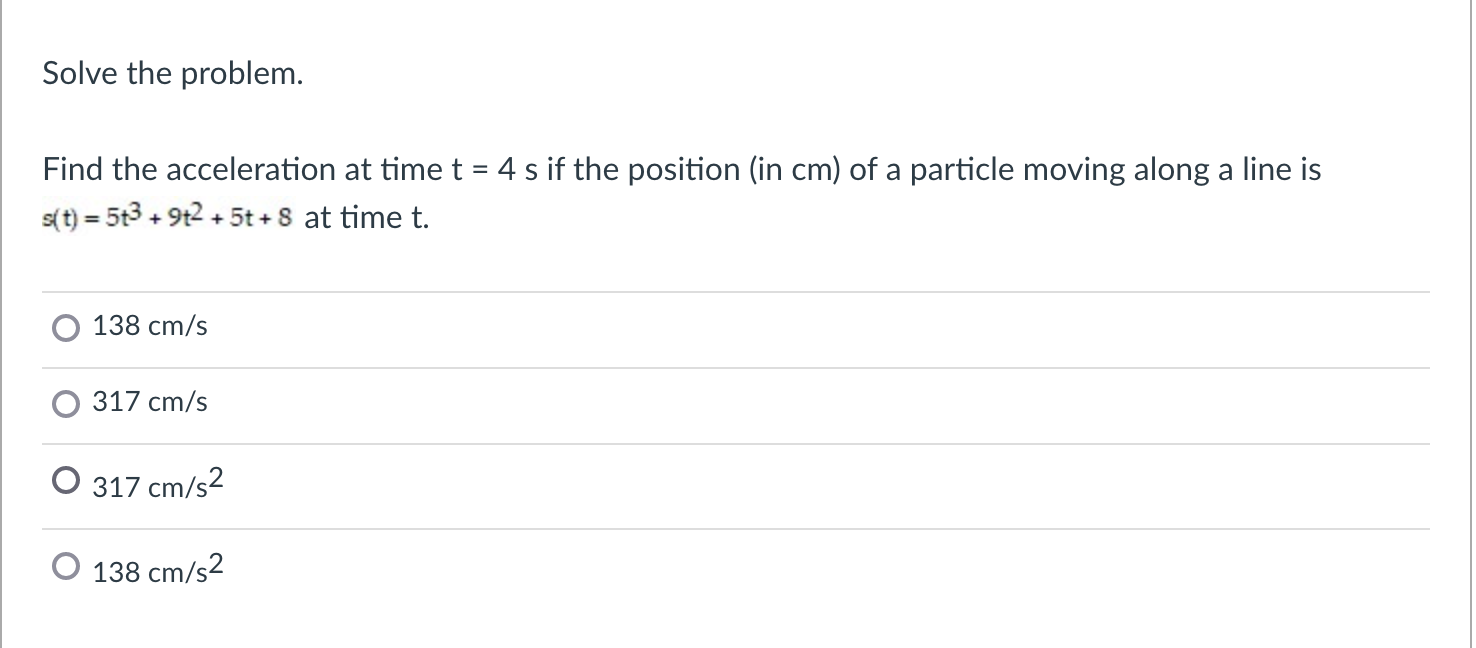
Task: Select the 317 cm/s radio button
Action: [x=66, y=403]
